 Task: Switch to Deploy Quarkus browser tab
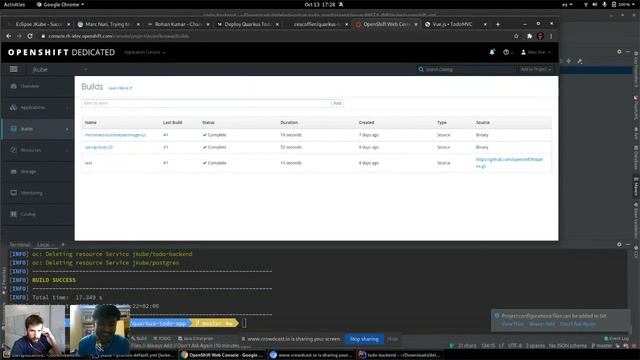click(247, 24)
